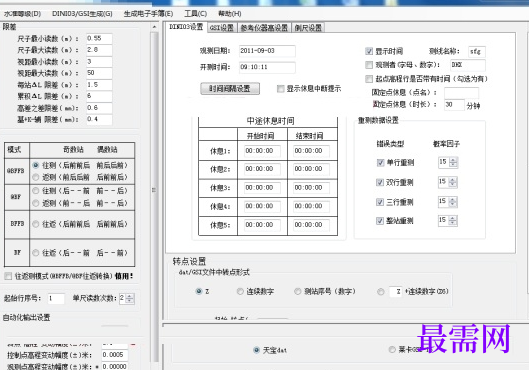529x370 pixels.
Task: Click the 休息1 结束时间 field
Action: tap(311, 151)
